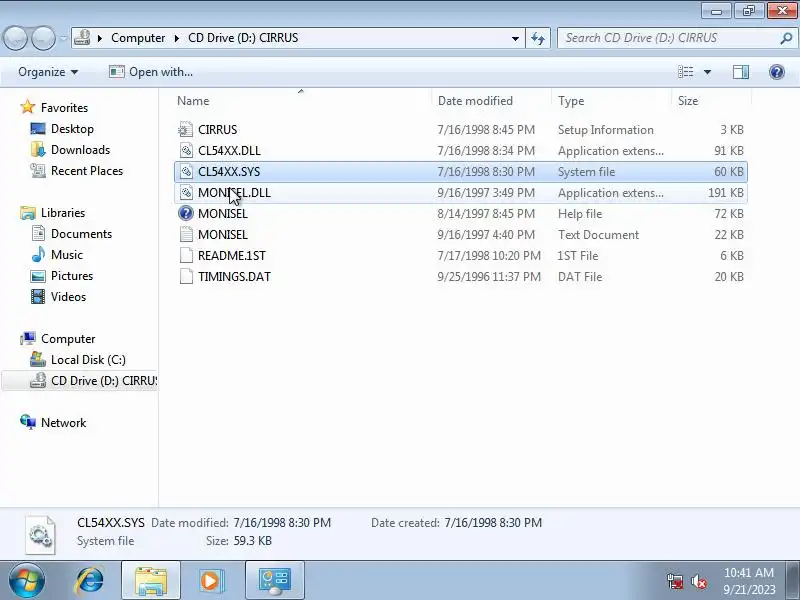Click the CL54XX.DLL file name
Image resolution: width=800 pixels, height=600 pixels.
click(x=229, y=151)
